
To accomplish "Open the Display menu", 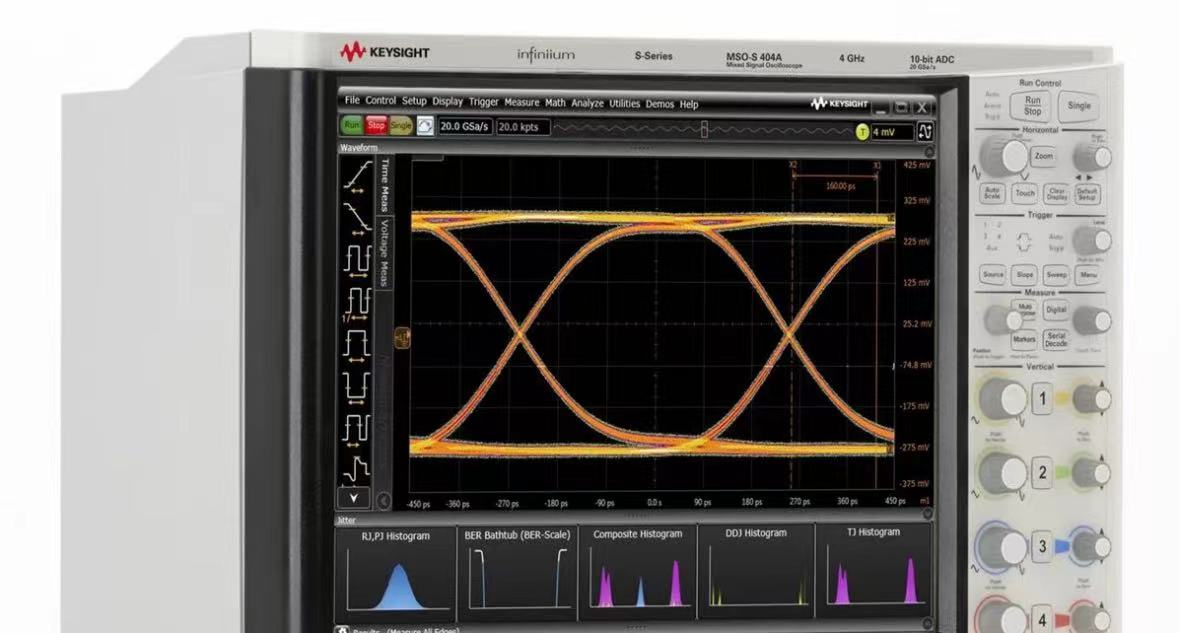I will (447, 101).
